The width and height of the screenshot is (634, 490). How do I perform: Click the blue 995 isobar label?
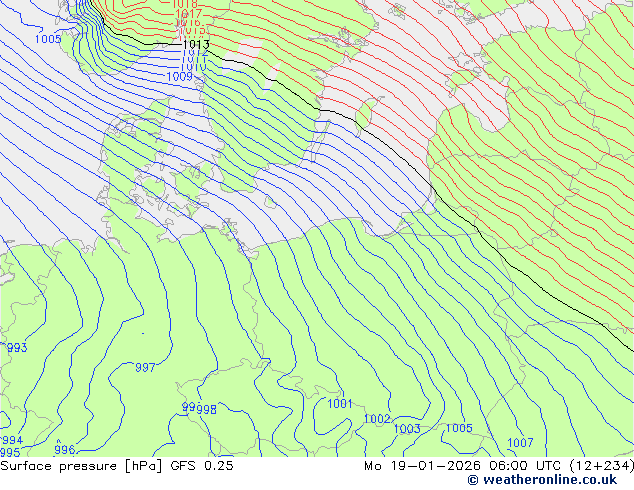(x=10, y=452)
